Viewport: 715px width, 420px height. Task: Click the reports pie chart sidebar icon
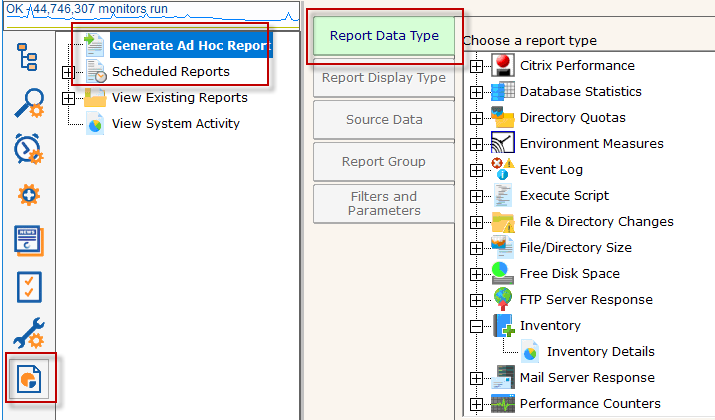[x=29, y=381]
